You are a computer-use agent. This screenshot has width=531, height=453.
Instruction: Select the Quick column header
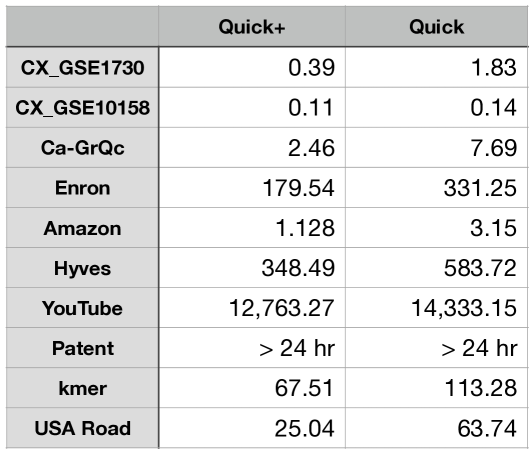click(437, 26)
